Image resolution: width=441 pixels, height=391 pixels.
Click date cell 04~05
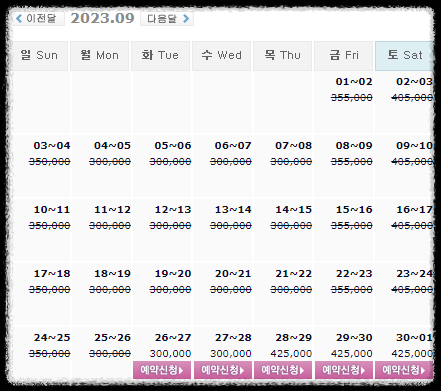point(102,165)
